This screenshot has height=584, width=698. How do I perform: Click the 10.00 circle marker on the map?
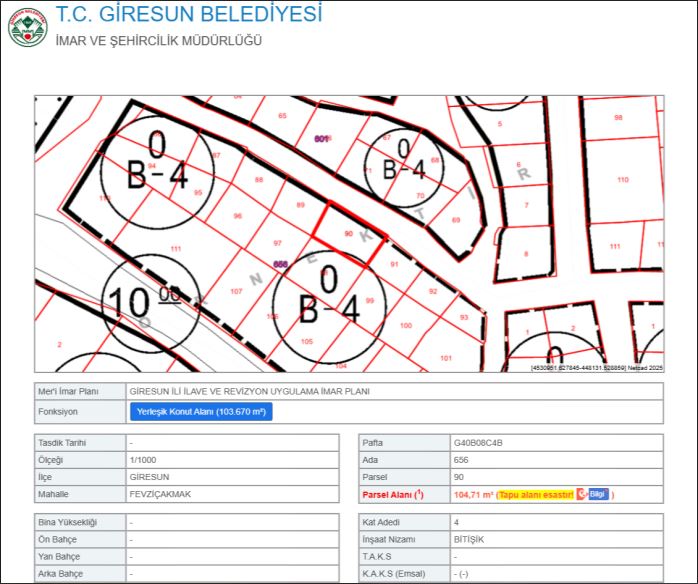pyautogui.click(x=151, y=304)
